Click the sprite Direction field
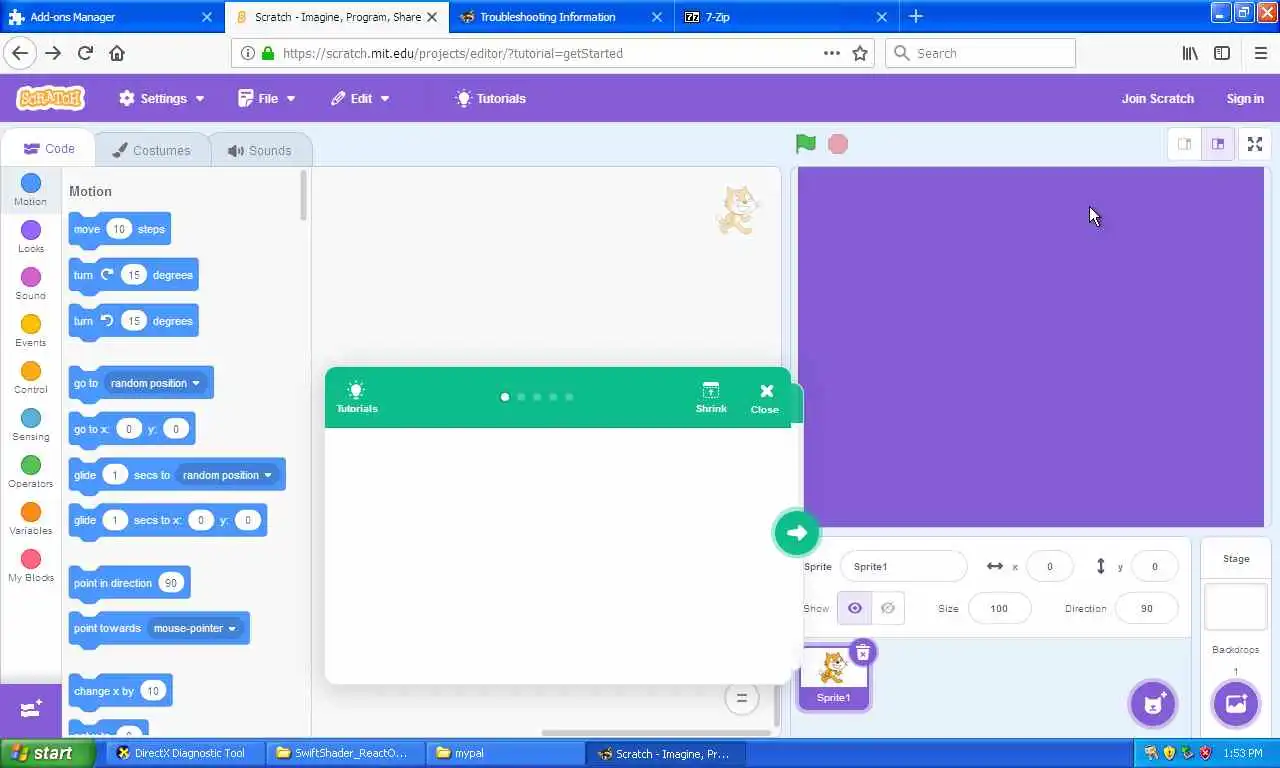Viewport: 1280px width, 768px height. 1146,608
